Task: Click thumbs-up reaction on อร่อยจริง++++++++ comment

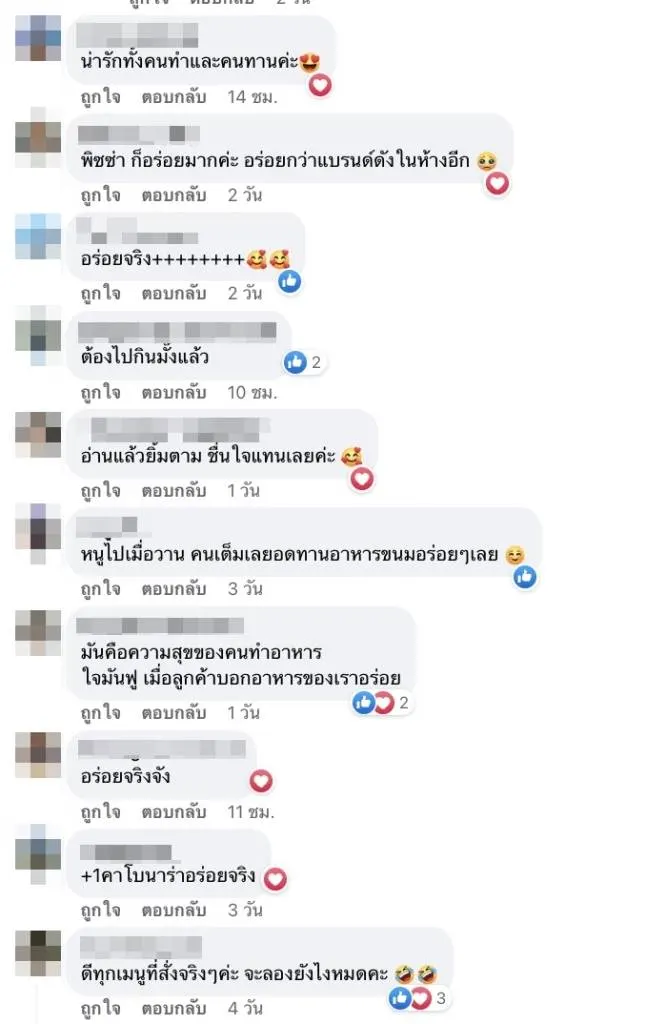Action: pyautogui.click(x=290, y=281)
